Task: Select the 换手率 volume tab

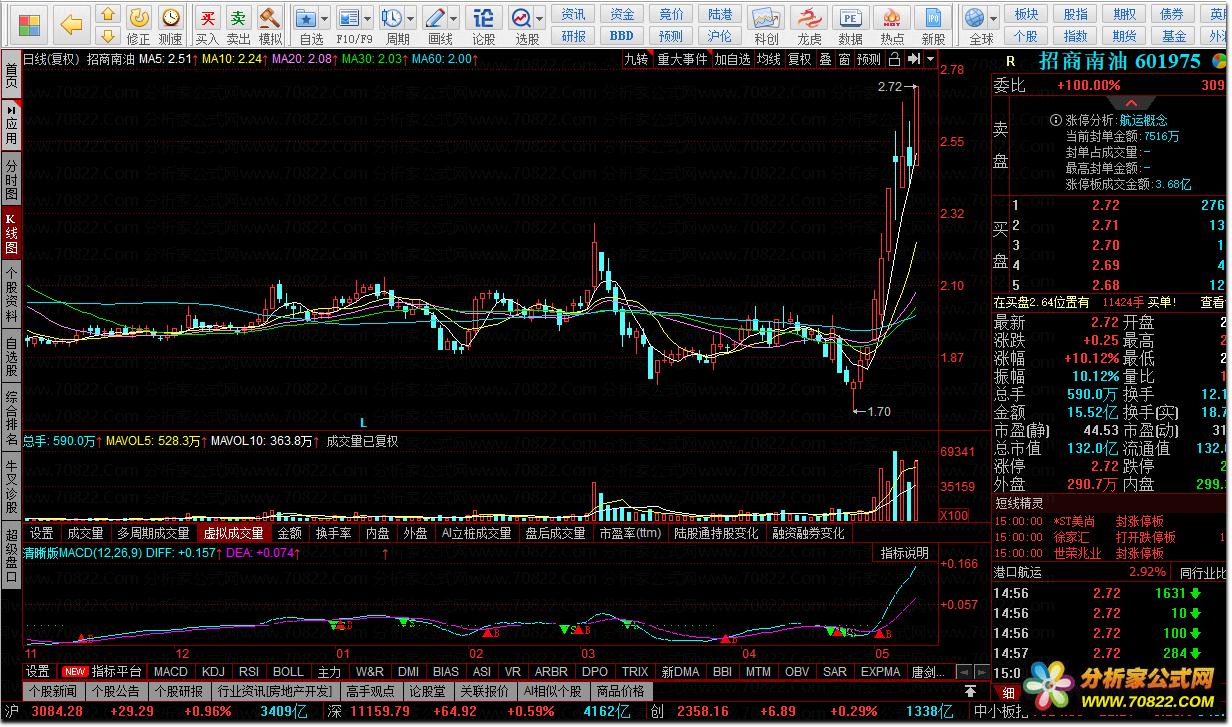Action: click(333, 534)
